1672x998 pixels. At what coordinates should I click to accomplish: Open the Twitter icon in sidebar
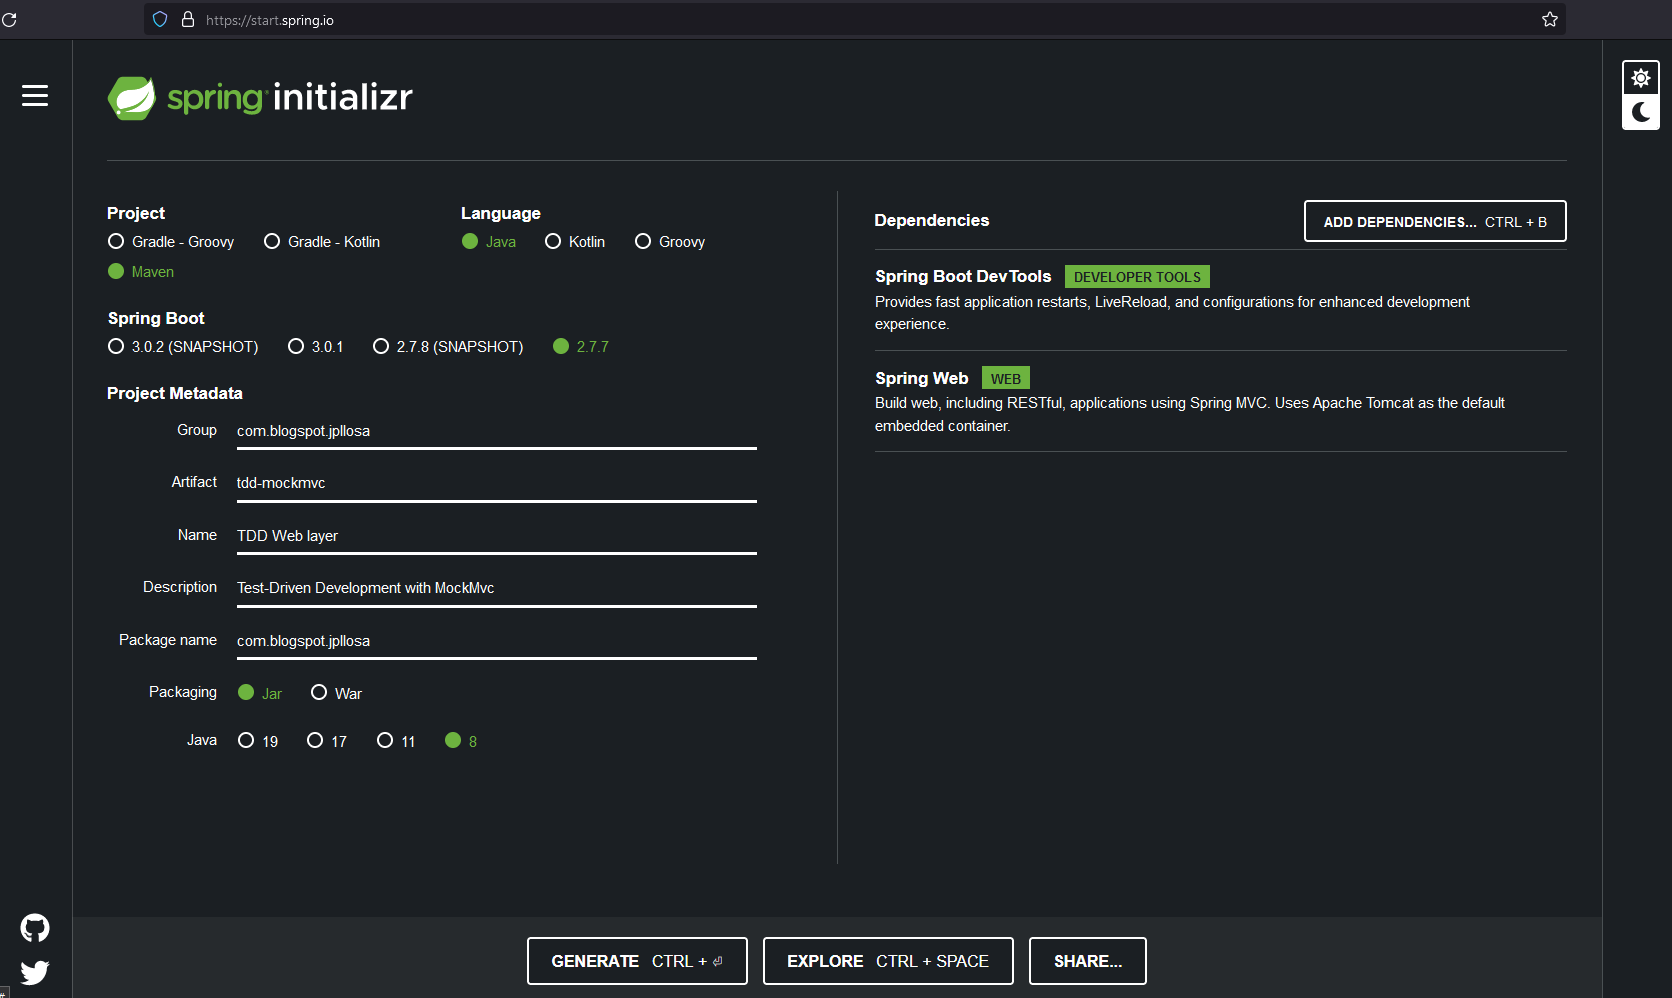34,972
